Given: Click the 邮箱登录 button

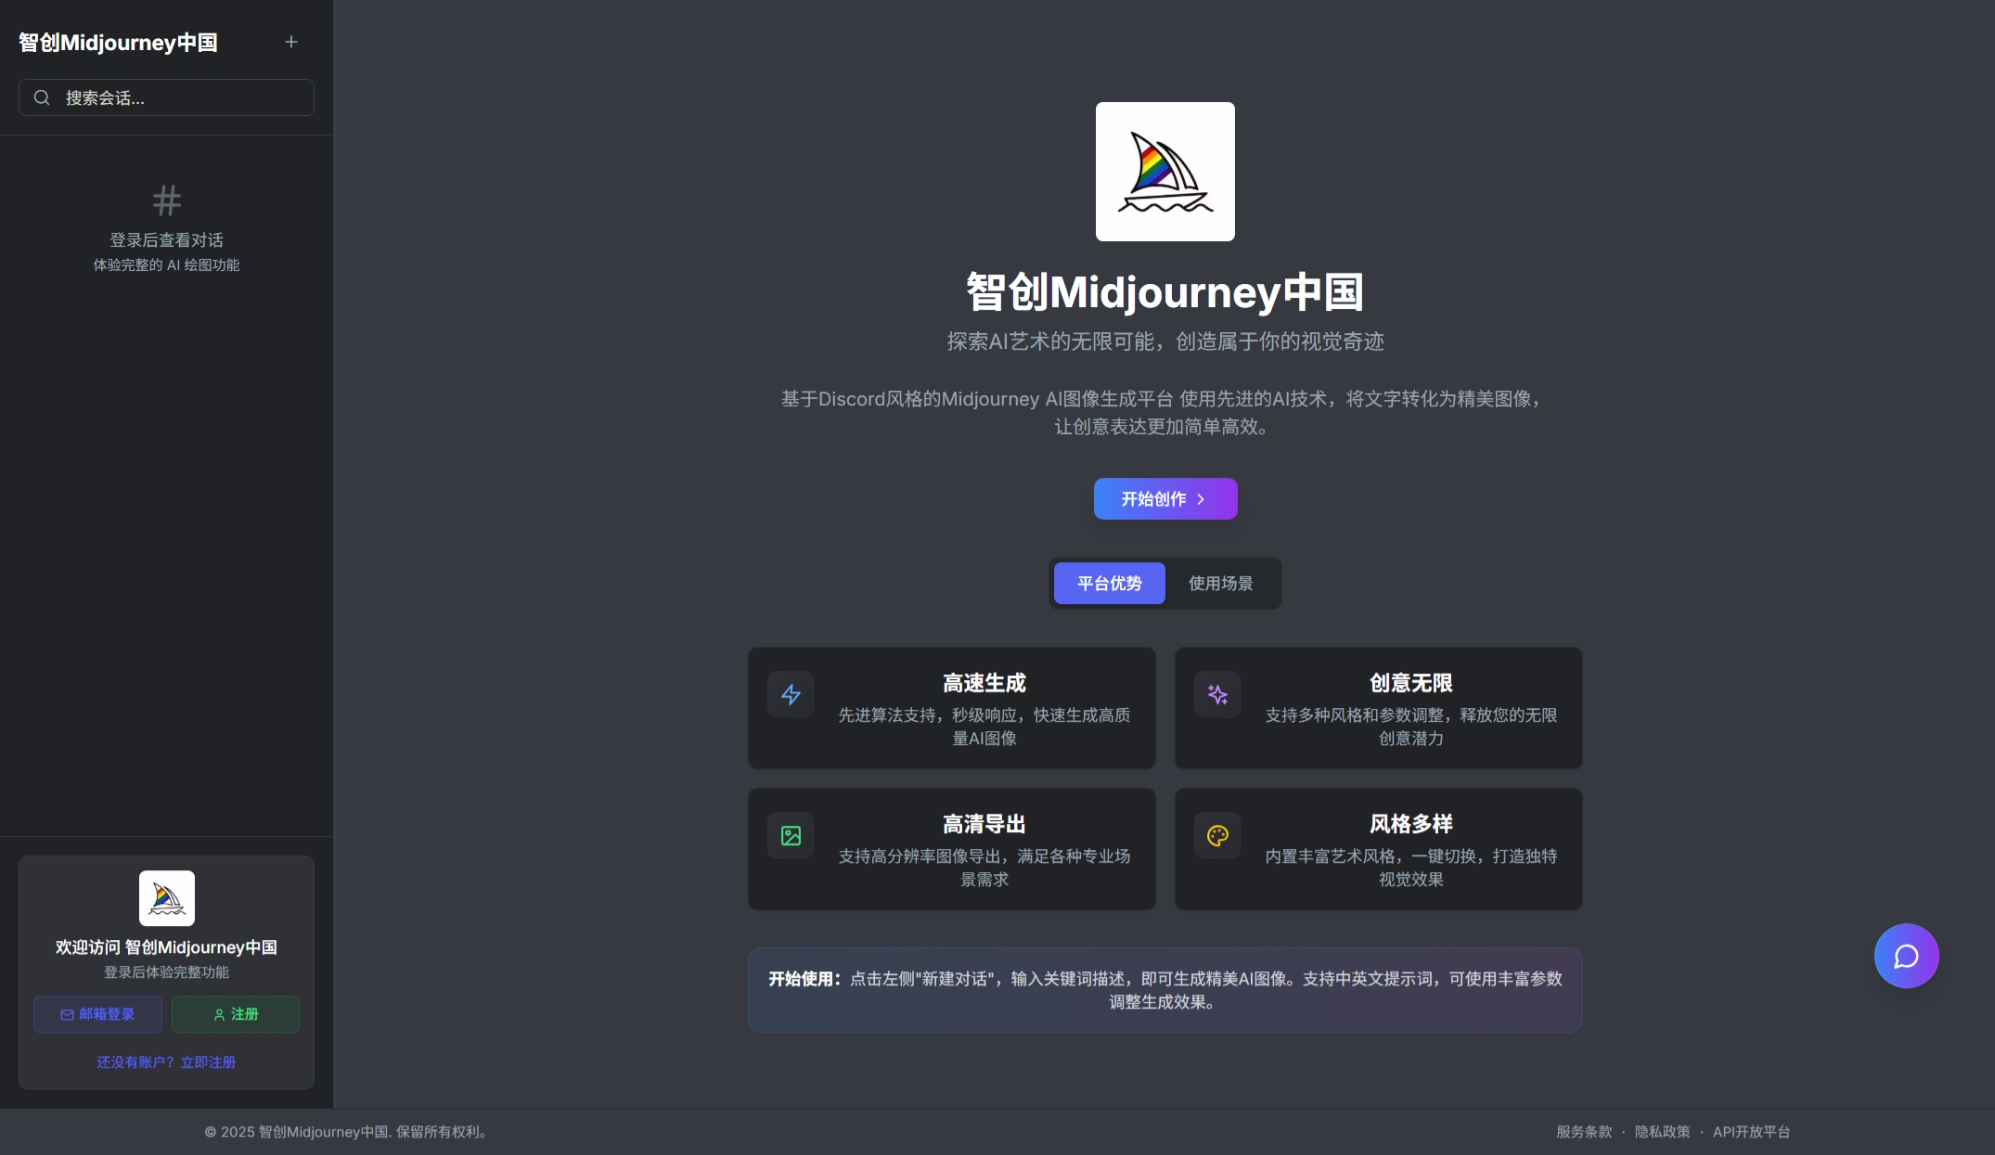Looking at the screenshot, I should [97, 1014].
